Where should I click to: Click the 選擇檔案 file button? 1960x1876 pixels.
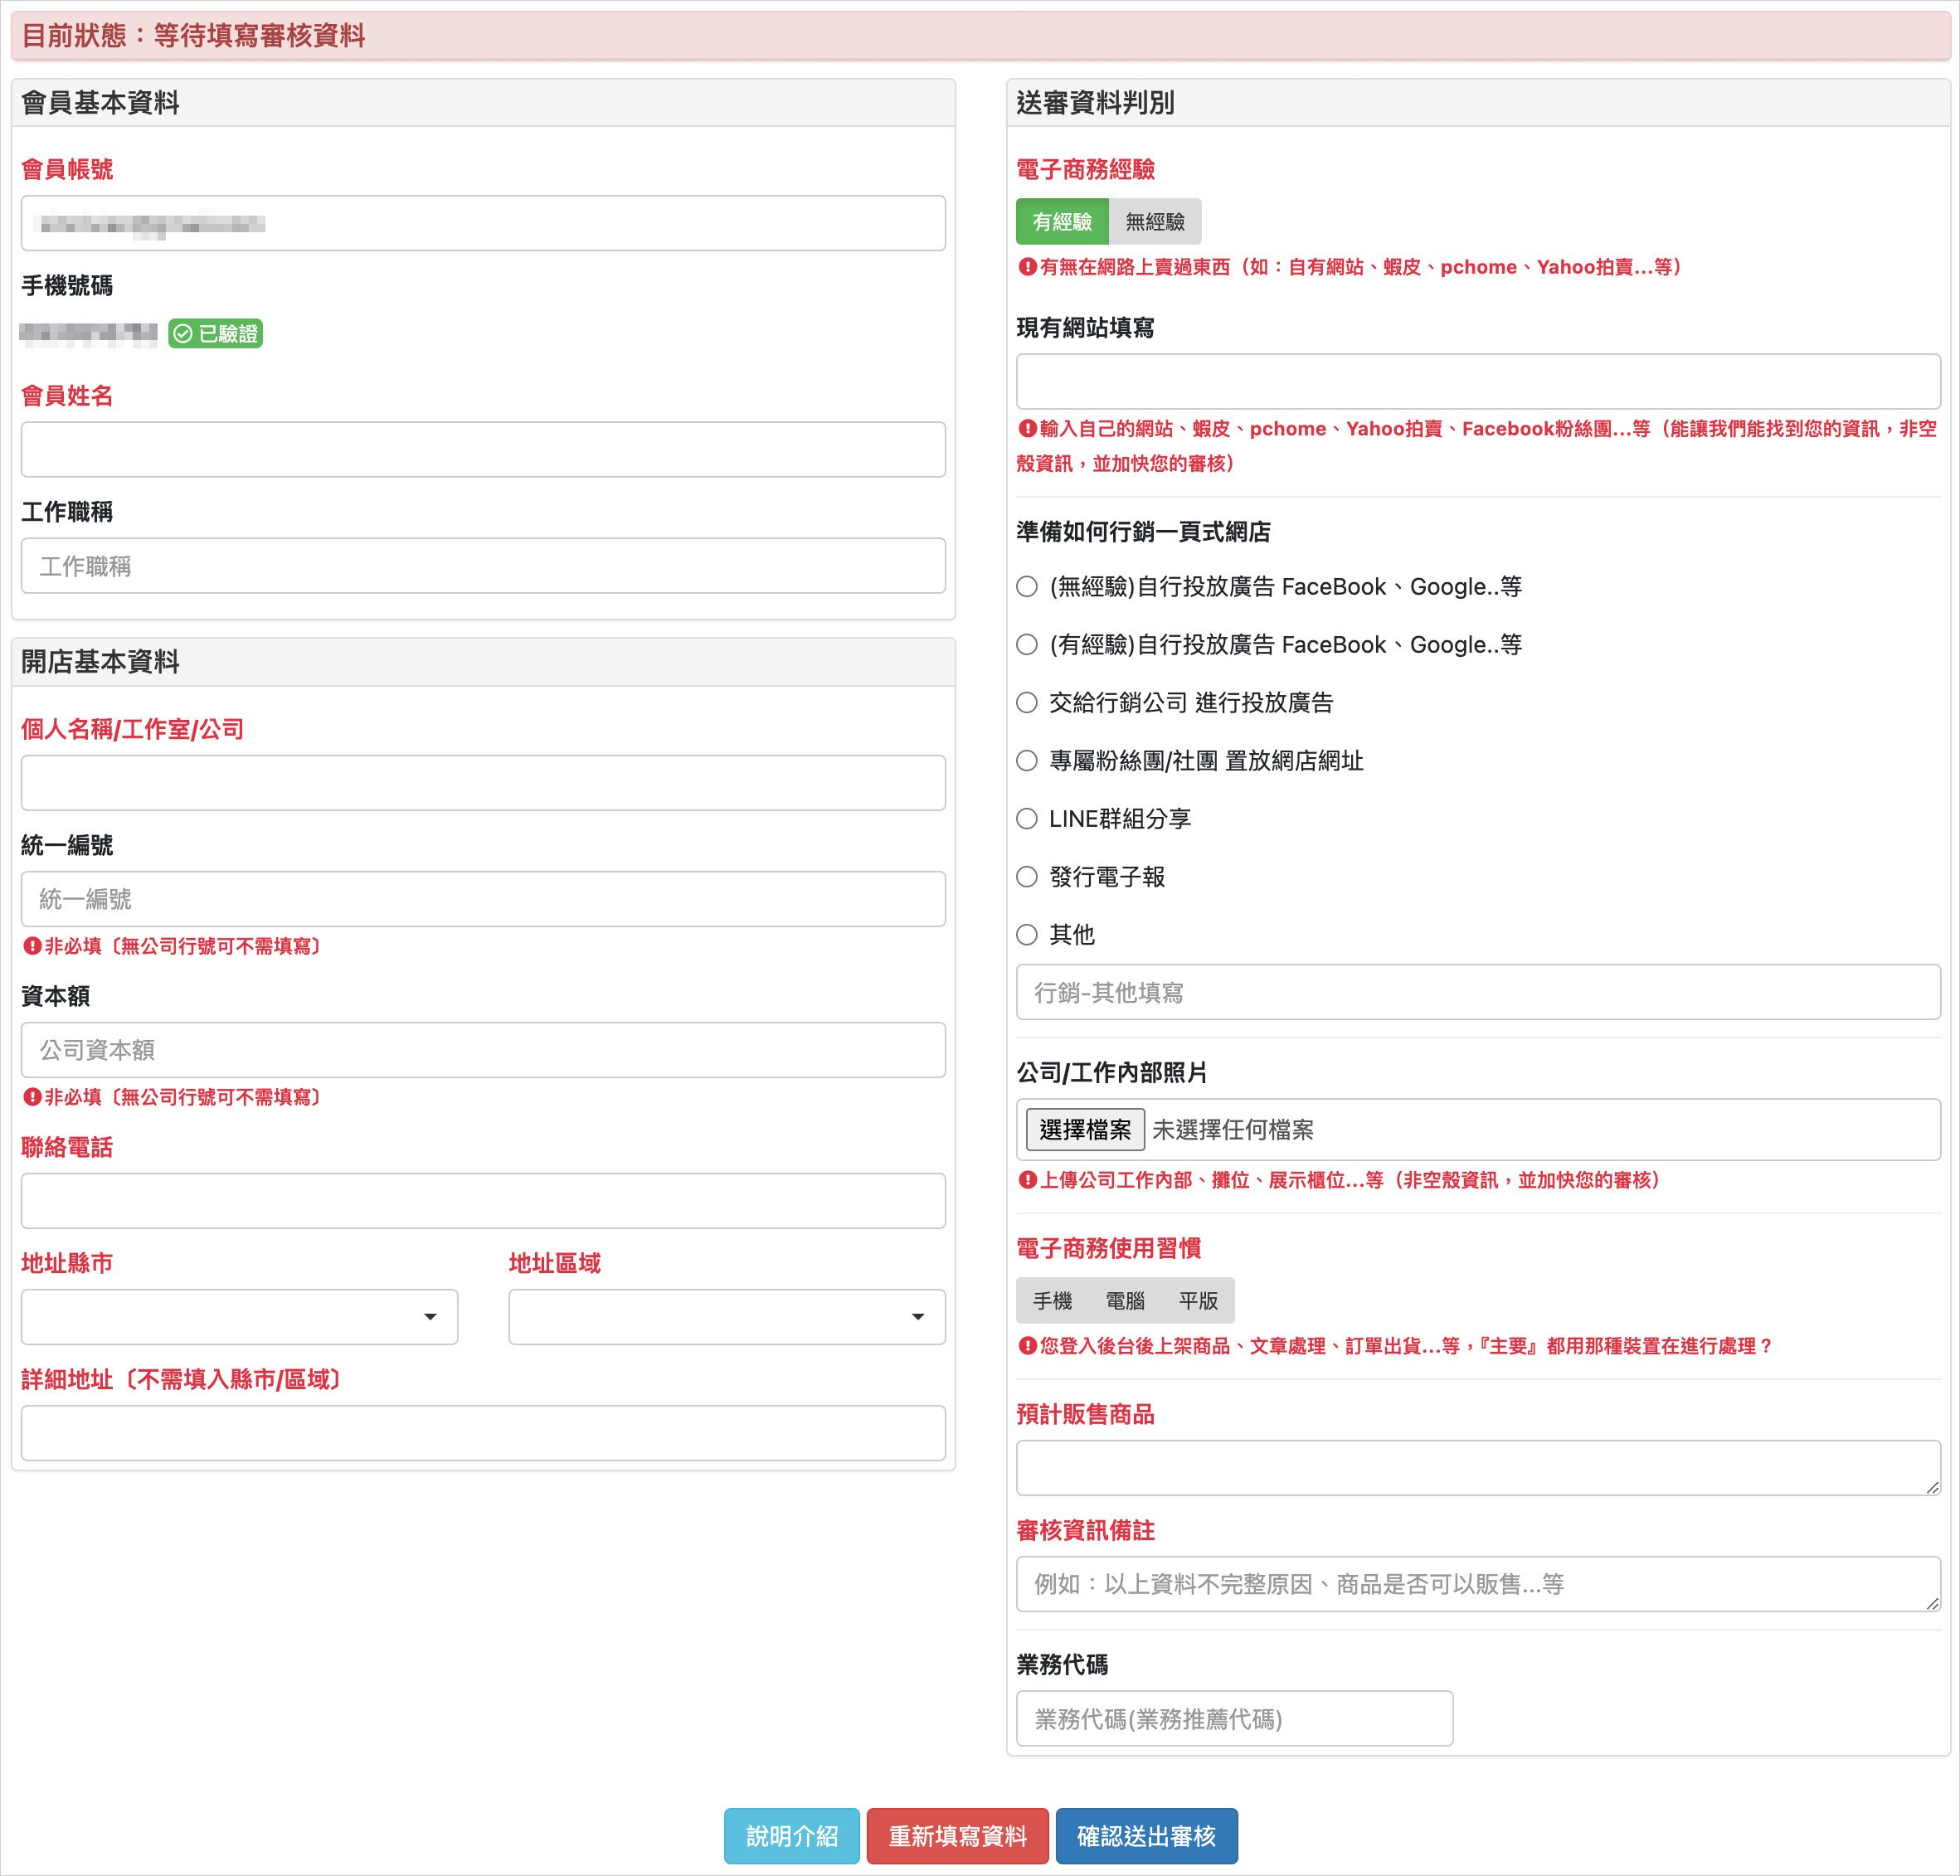(1085, 1130)
